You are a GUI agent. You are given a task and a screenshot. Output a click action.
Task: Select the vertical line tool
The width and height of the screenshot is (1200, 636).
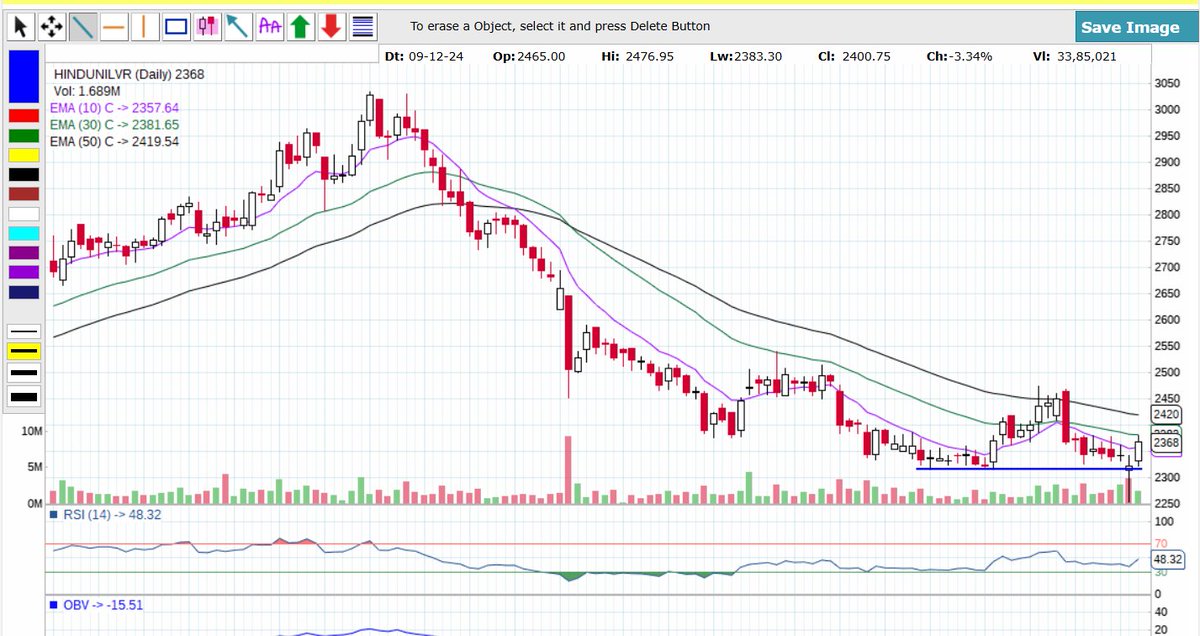tap(146, 26)
